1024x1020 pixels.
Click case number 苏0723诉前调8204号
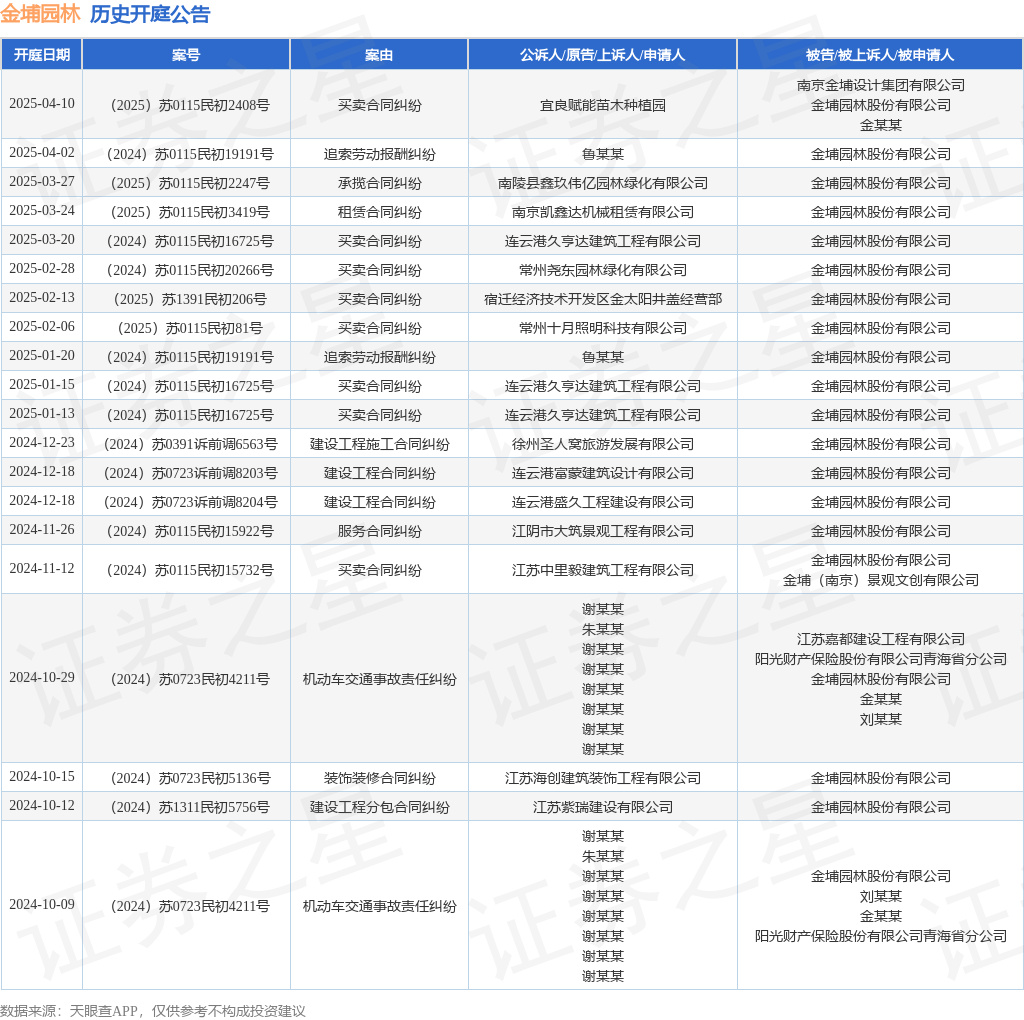[x=190, y=502]
